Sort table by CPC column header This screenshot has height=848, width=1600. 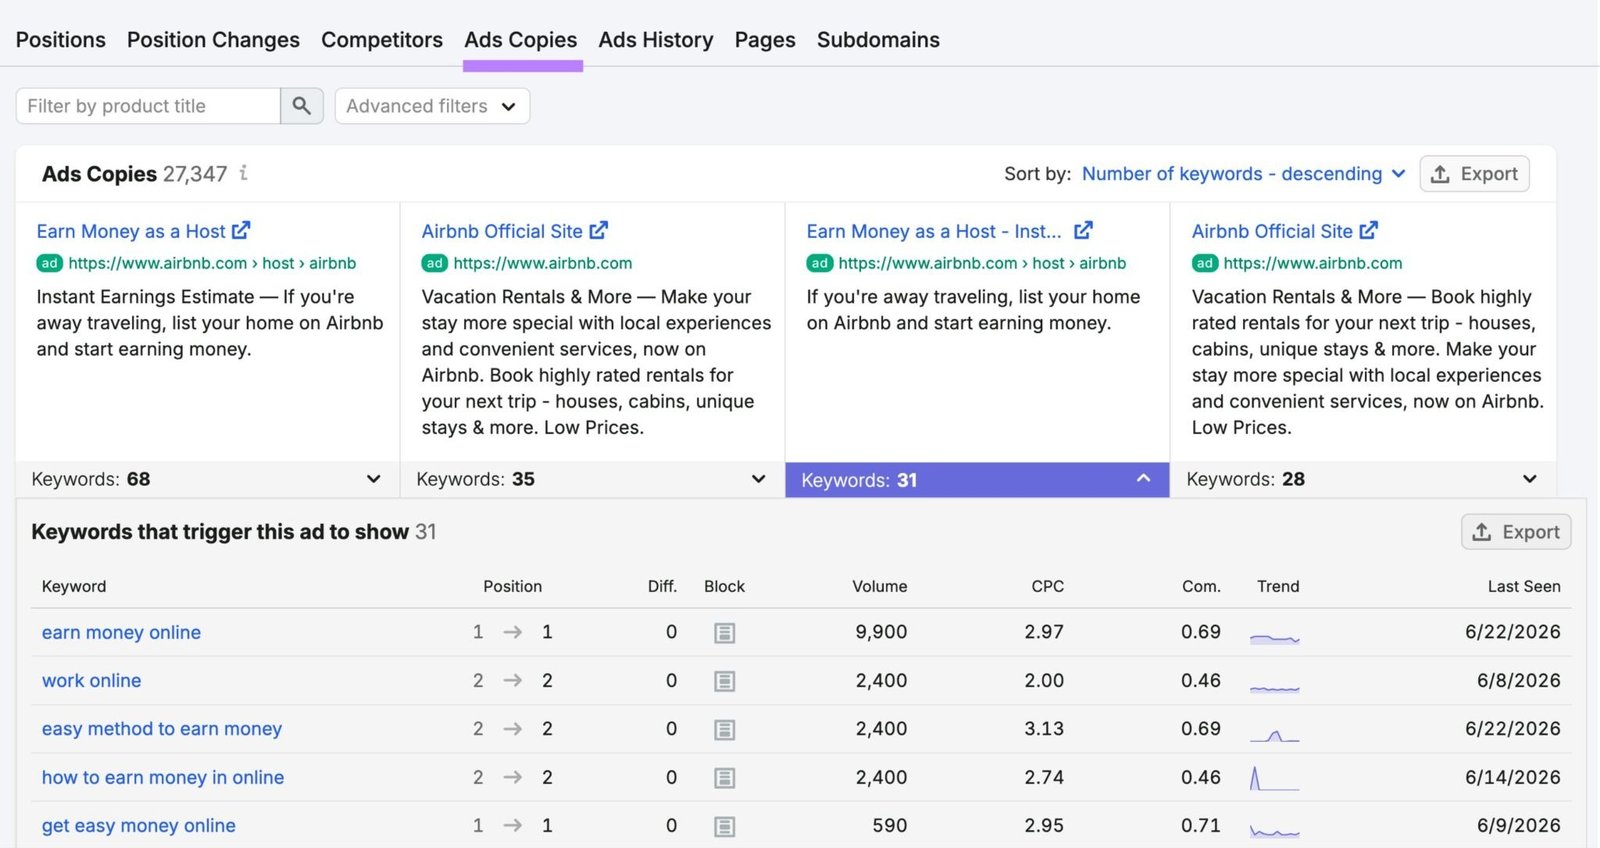point(1048,586)
